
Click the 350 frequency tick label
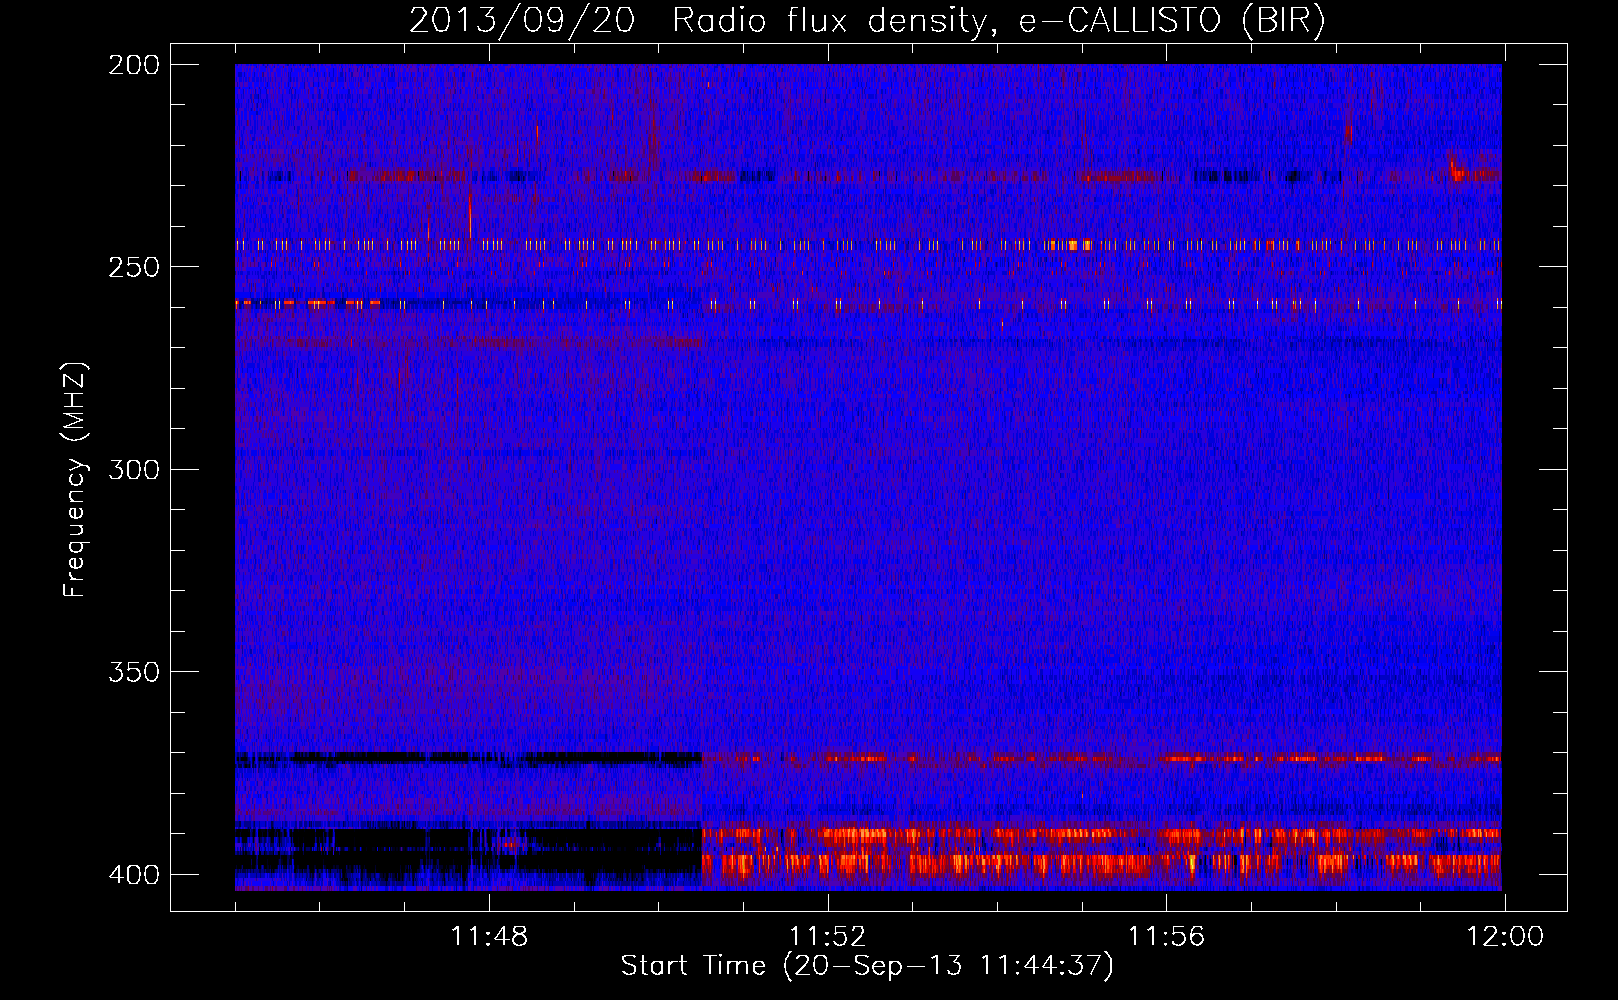click(x=134, y=672)
